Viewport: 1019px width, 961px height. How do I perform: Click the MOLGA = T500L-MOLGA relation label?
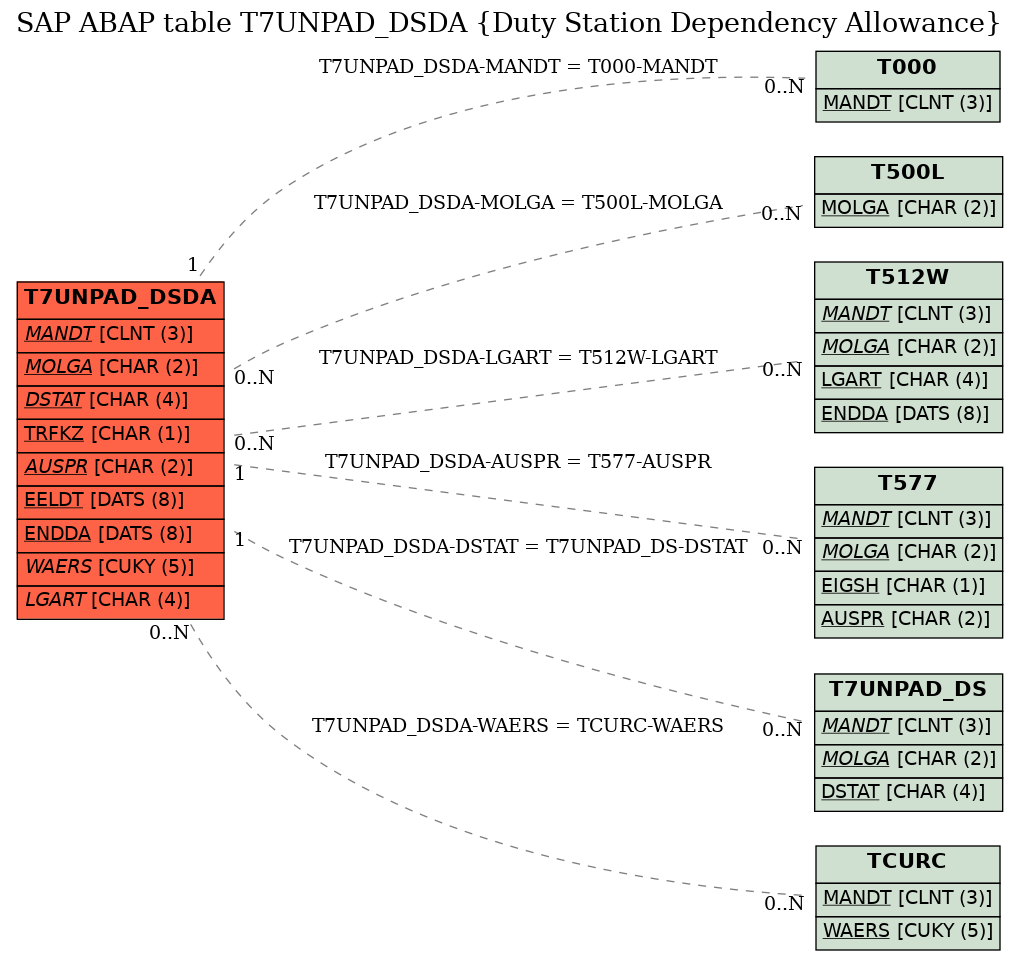518,203
